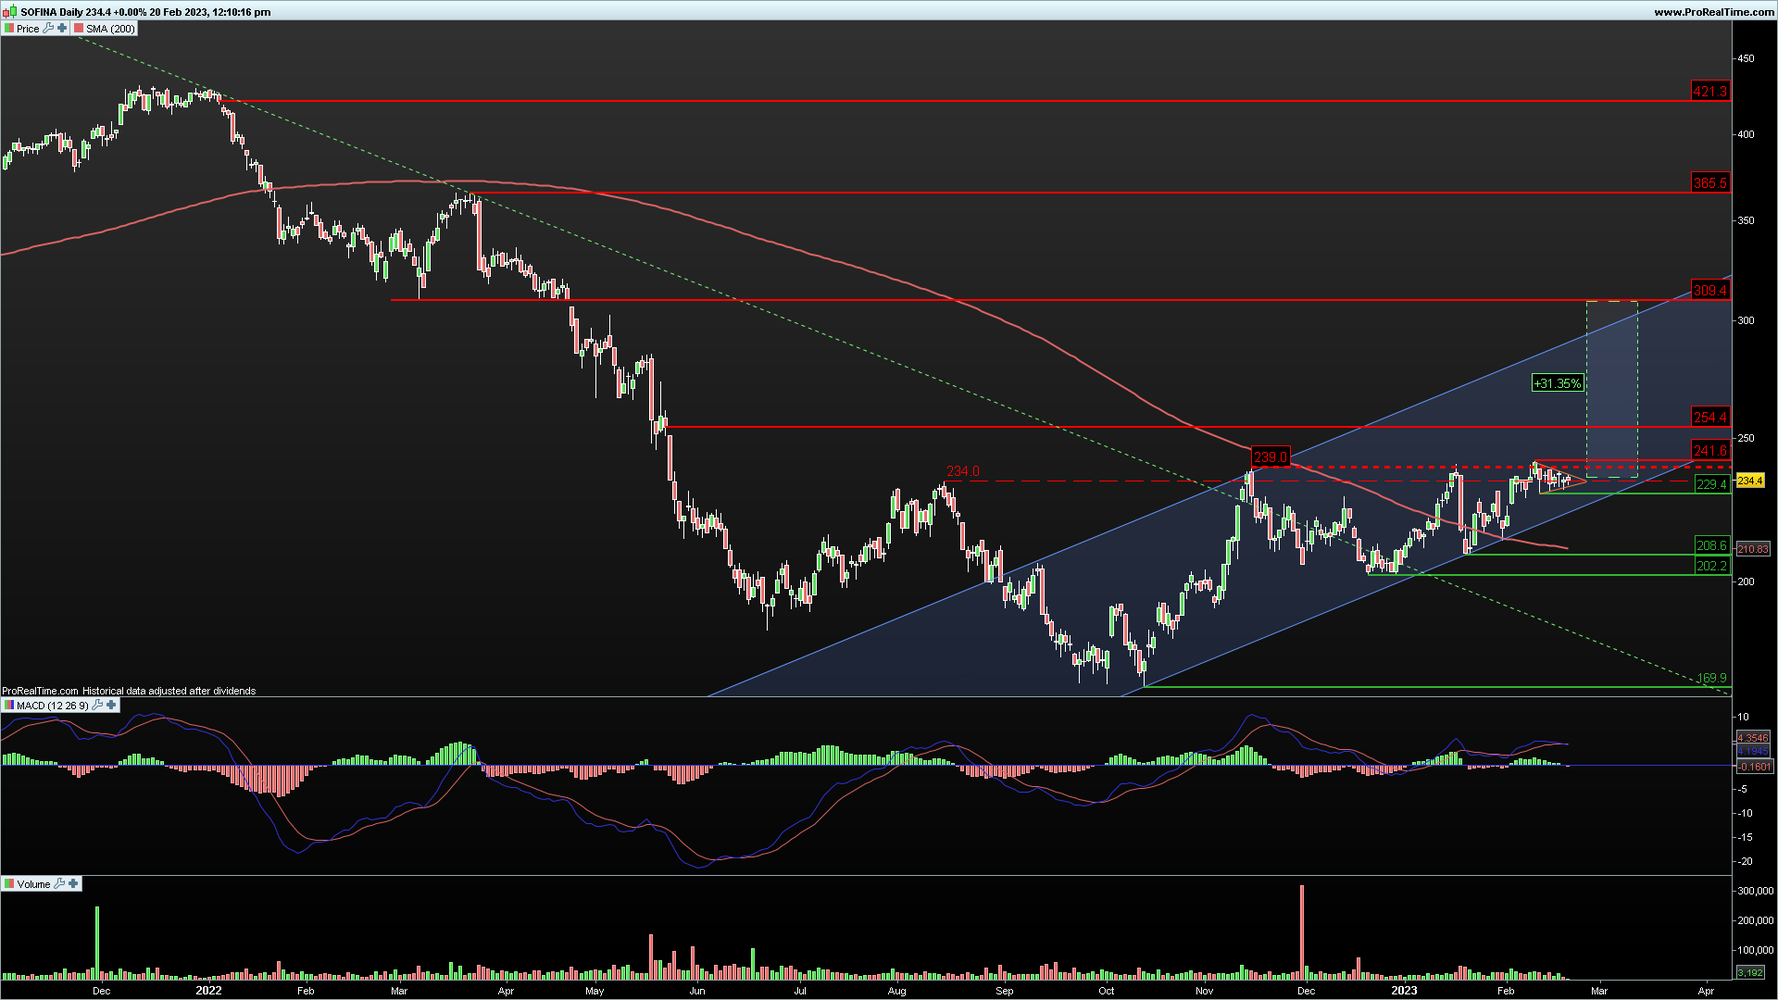Click the 2022 year label on time axis
1778x1000 pixels.
point(208,991)
